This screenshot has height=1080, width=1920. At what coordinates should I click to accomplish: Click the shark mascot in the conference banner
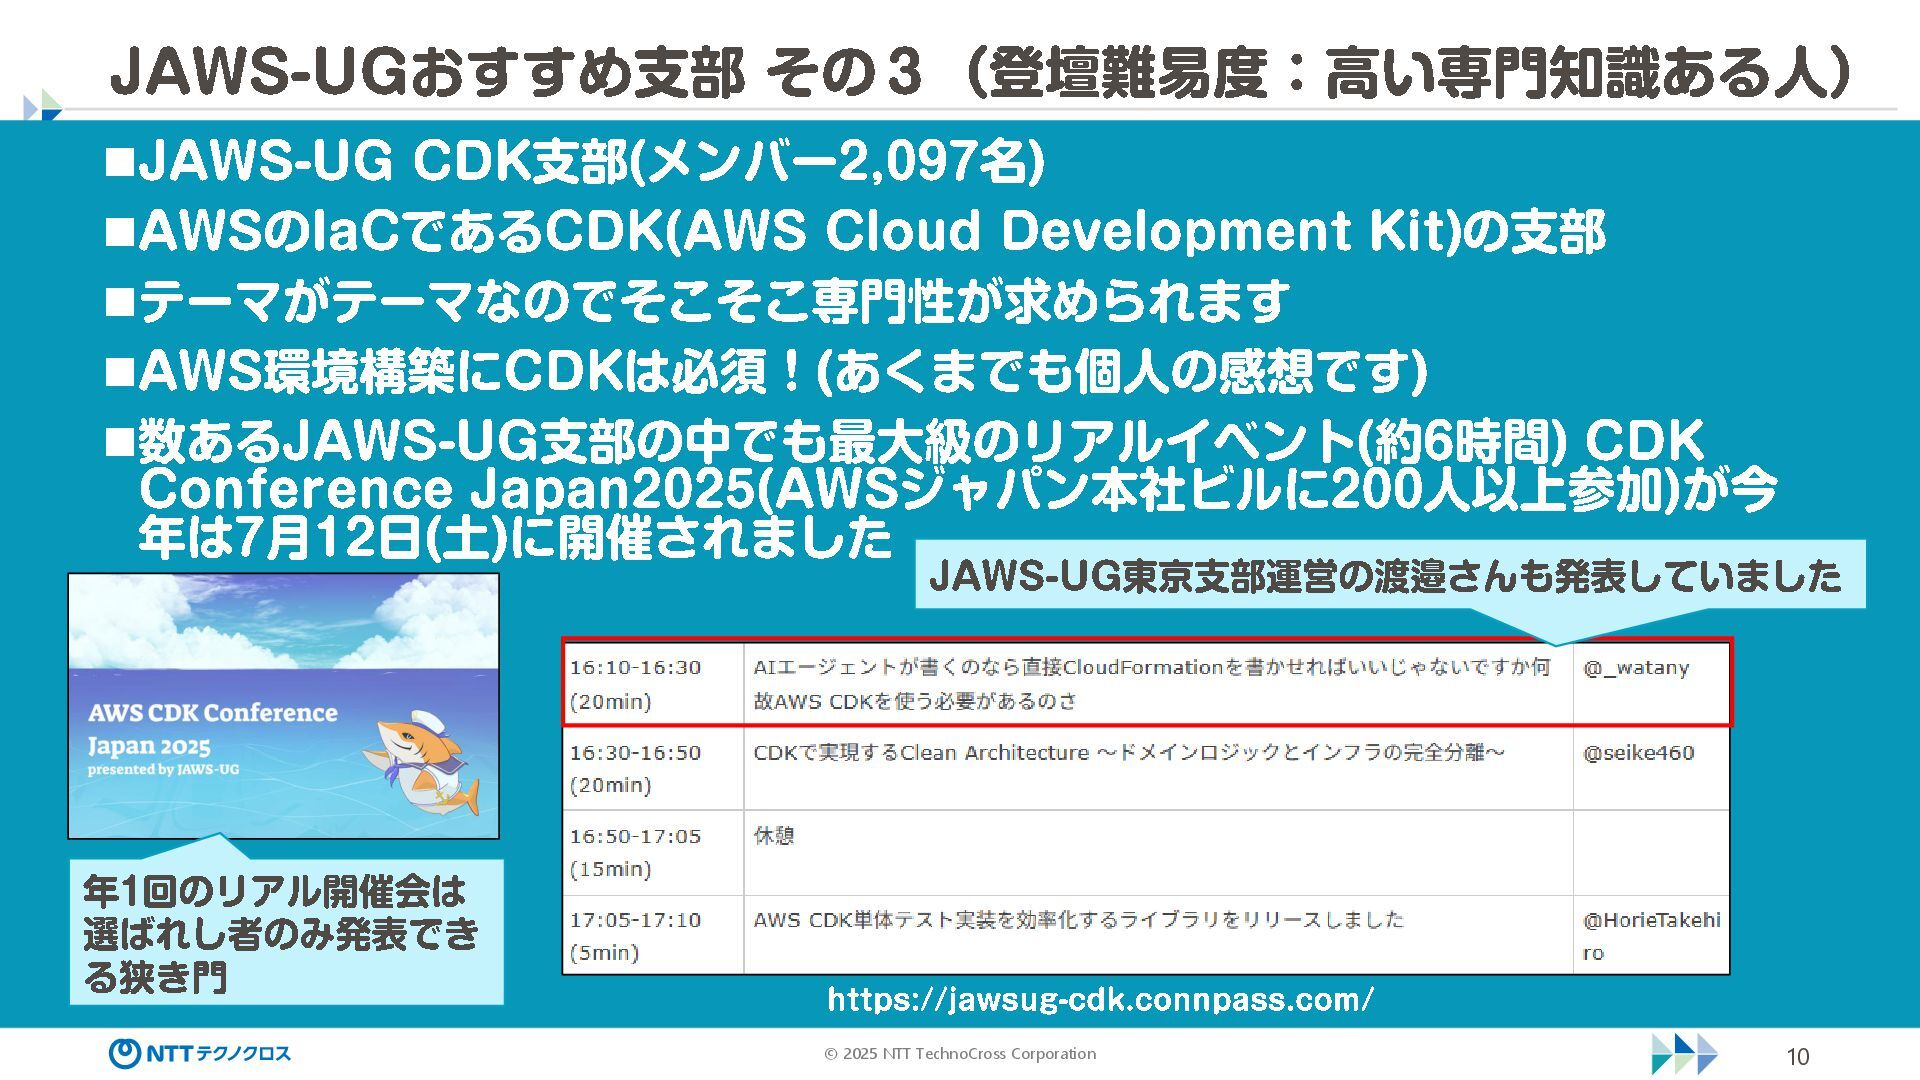click(423, 762)
